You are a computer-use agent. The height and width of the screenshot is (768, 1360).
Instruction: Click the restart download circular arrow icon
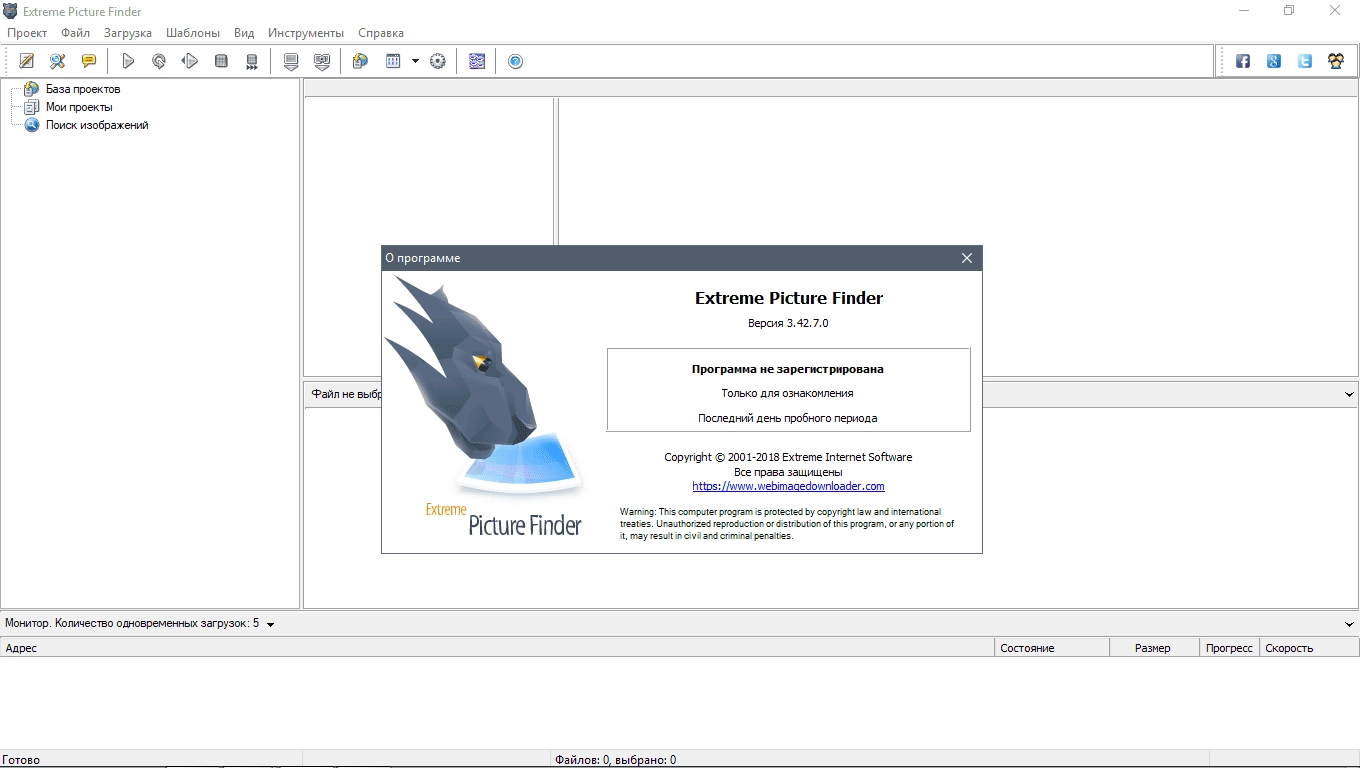[x=159, y=61]
